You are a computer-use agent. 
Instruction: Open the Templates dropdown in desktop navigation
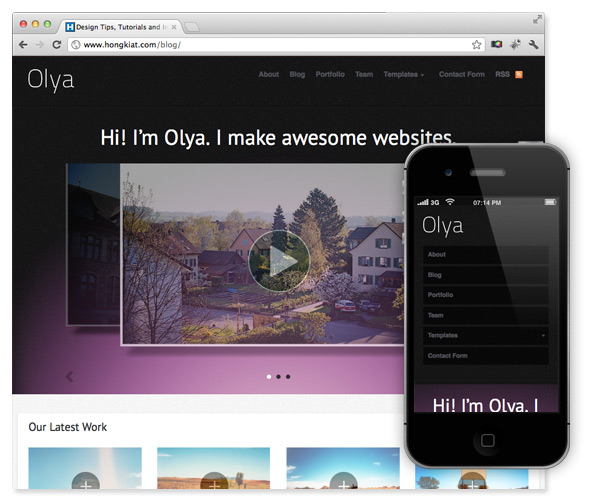[404, 75]
